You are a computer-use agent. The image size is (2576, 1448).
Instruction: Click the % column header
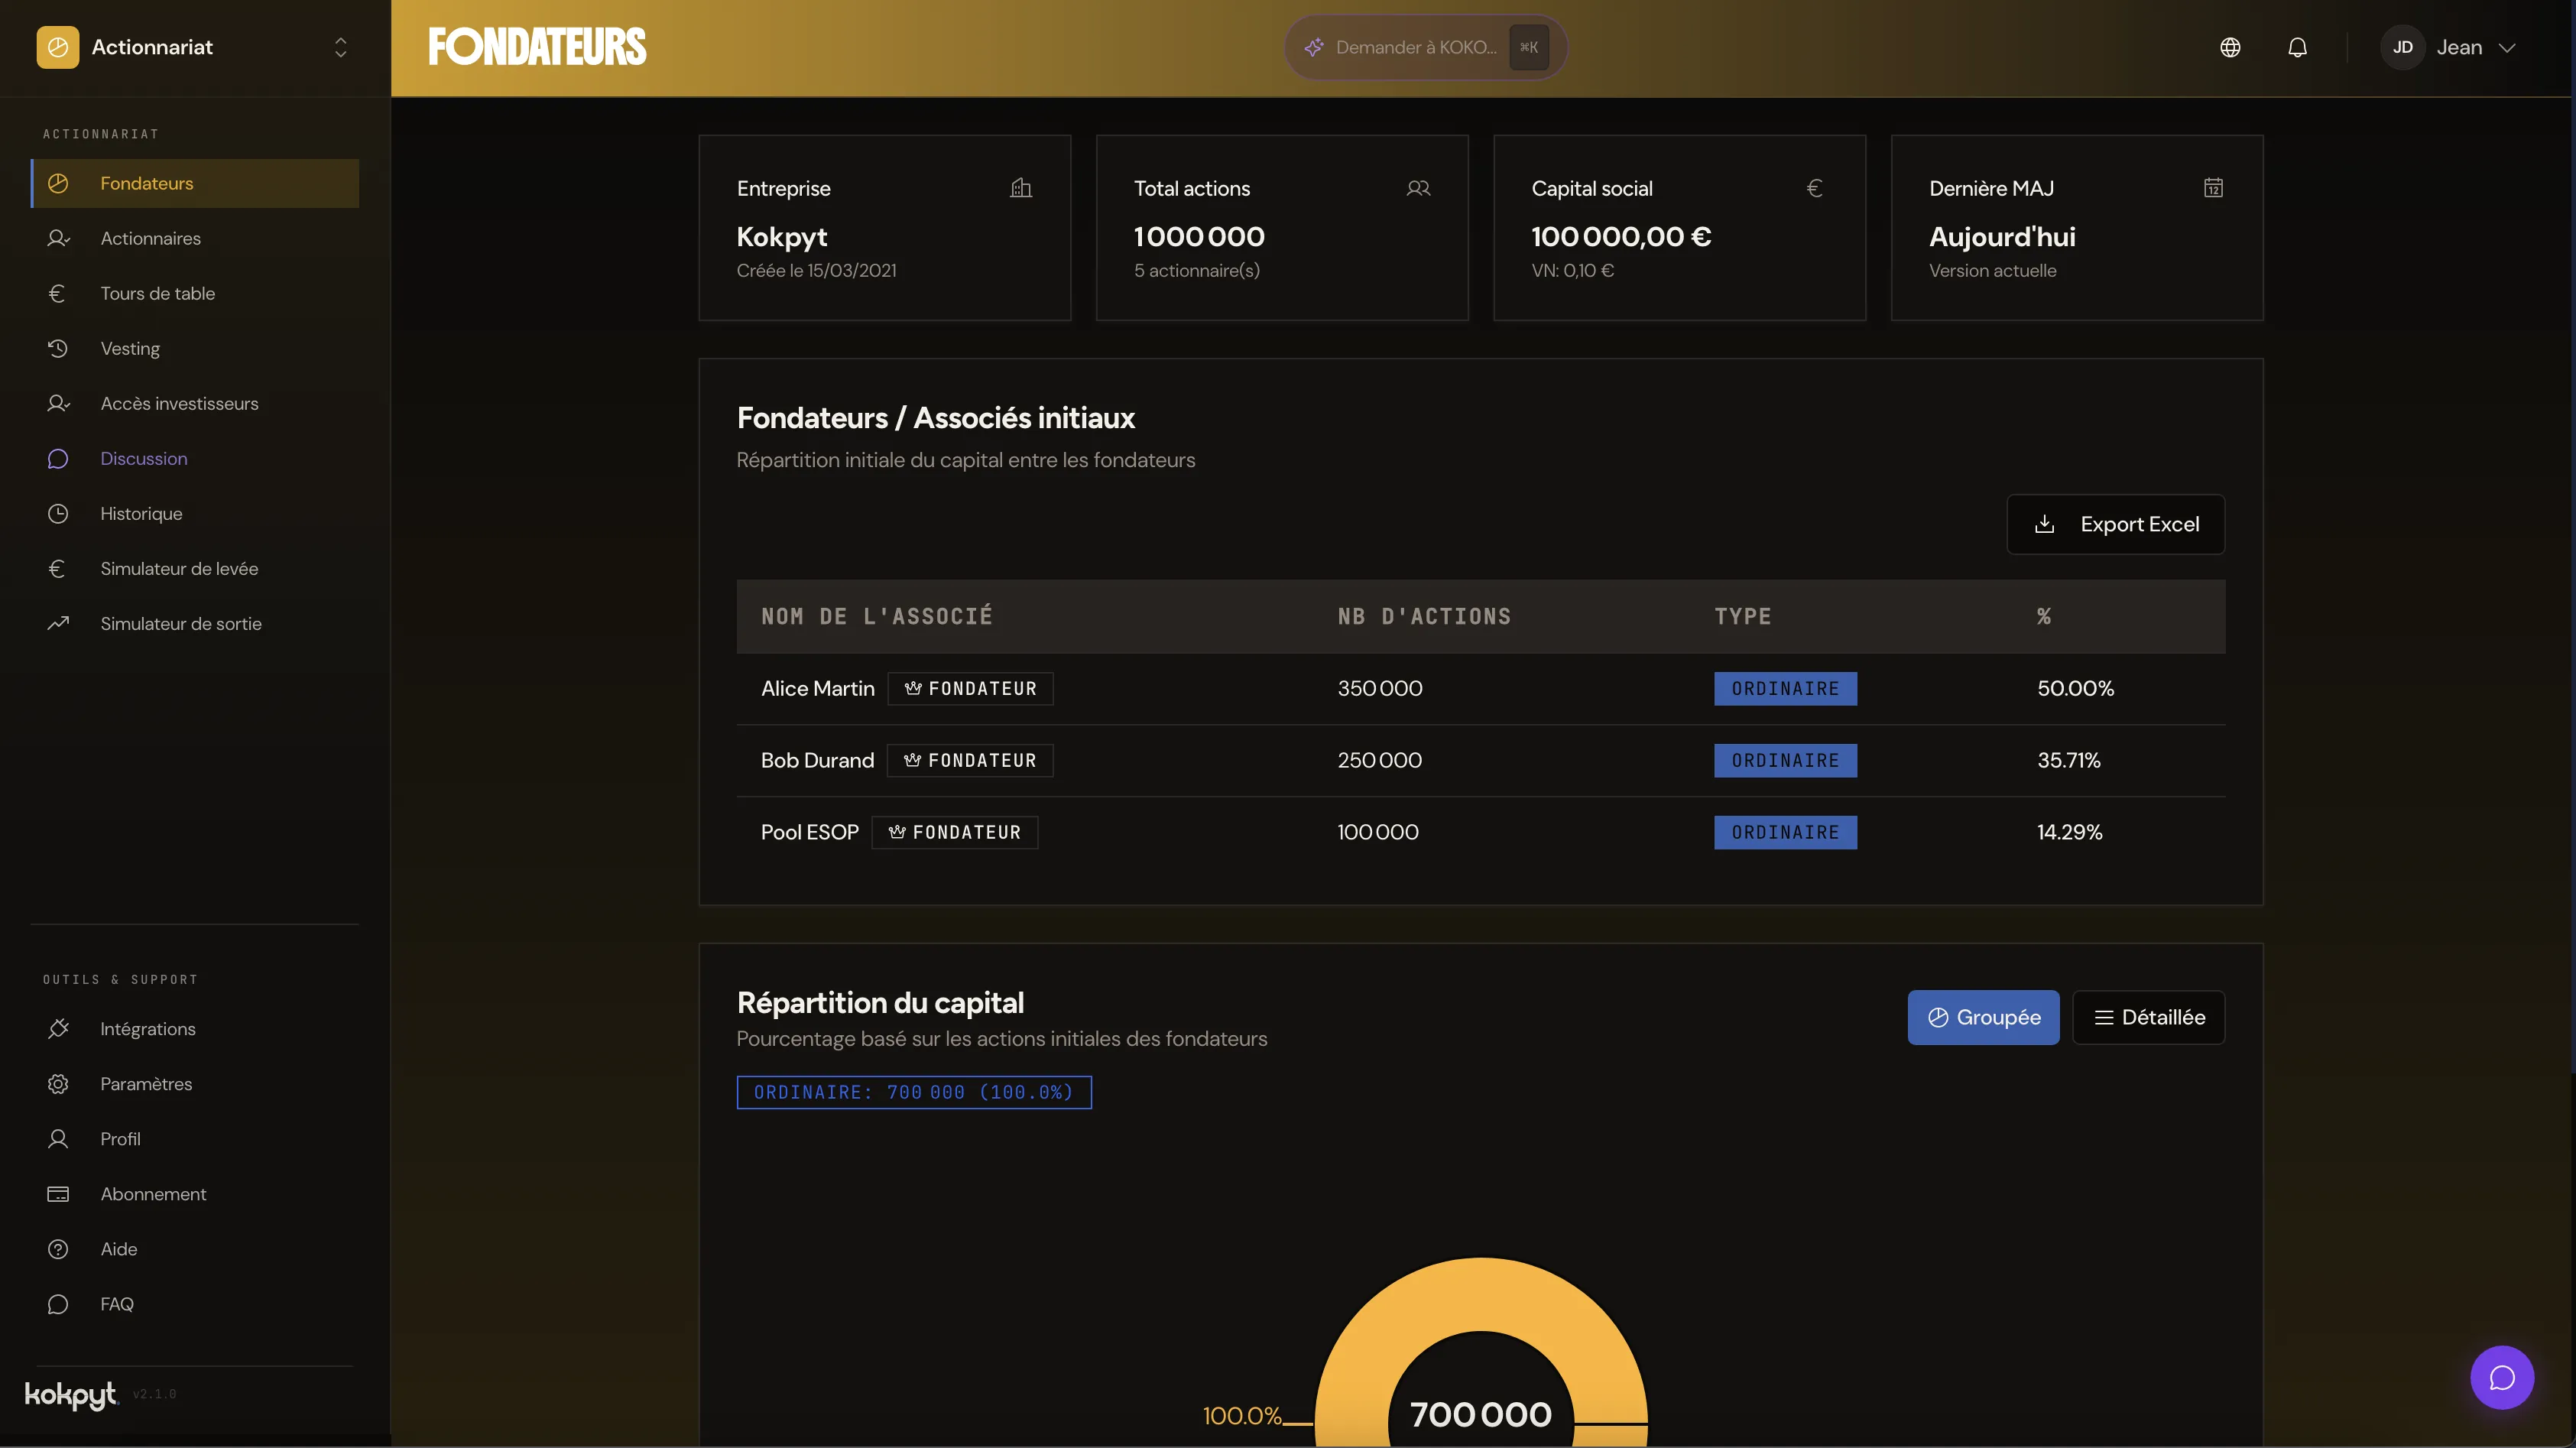click(2044, 616)
